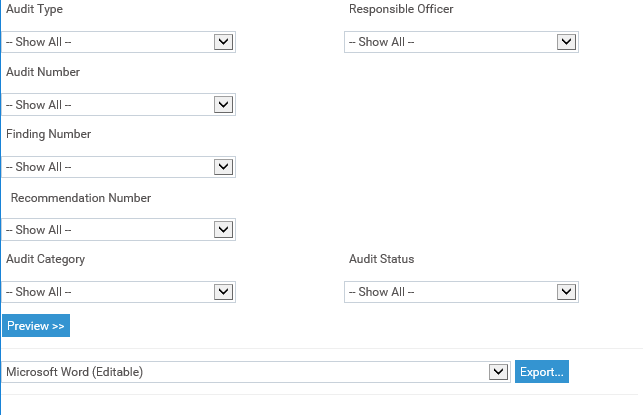The height and width of the screenshot is (415, 643).
Task: Click the 'Microsoft Word (Editable)' format text
Action: (x=75, y=372)
